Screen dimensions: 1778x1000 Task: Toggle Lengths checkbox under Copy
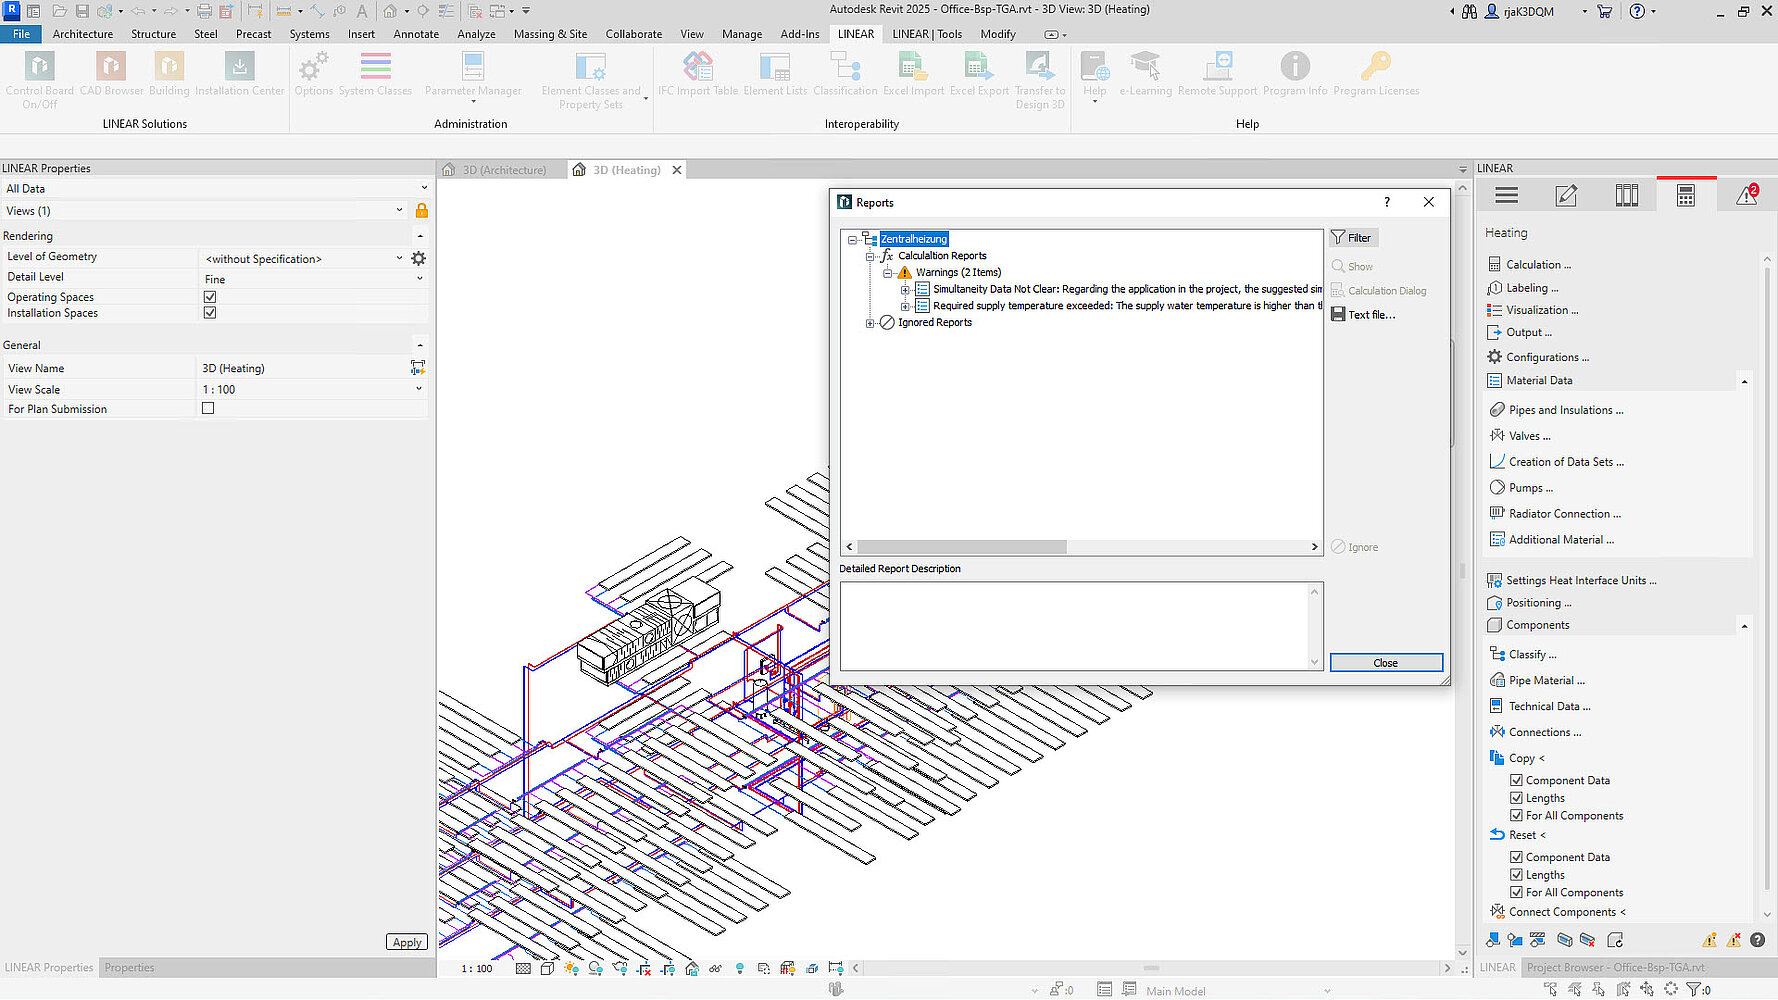pyautogui.click(x=1516, y=798)
